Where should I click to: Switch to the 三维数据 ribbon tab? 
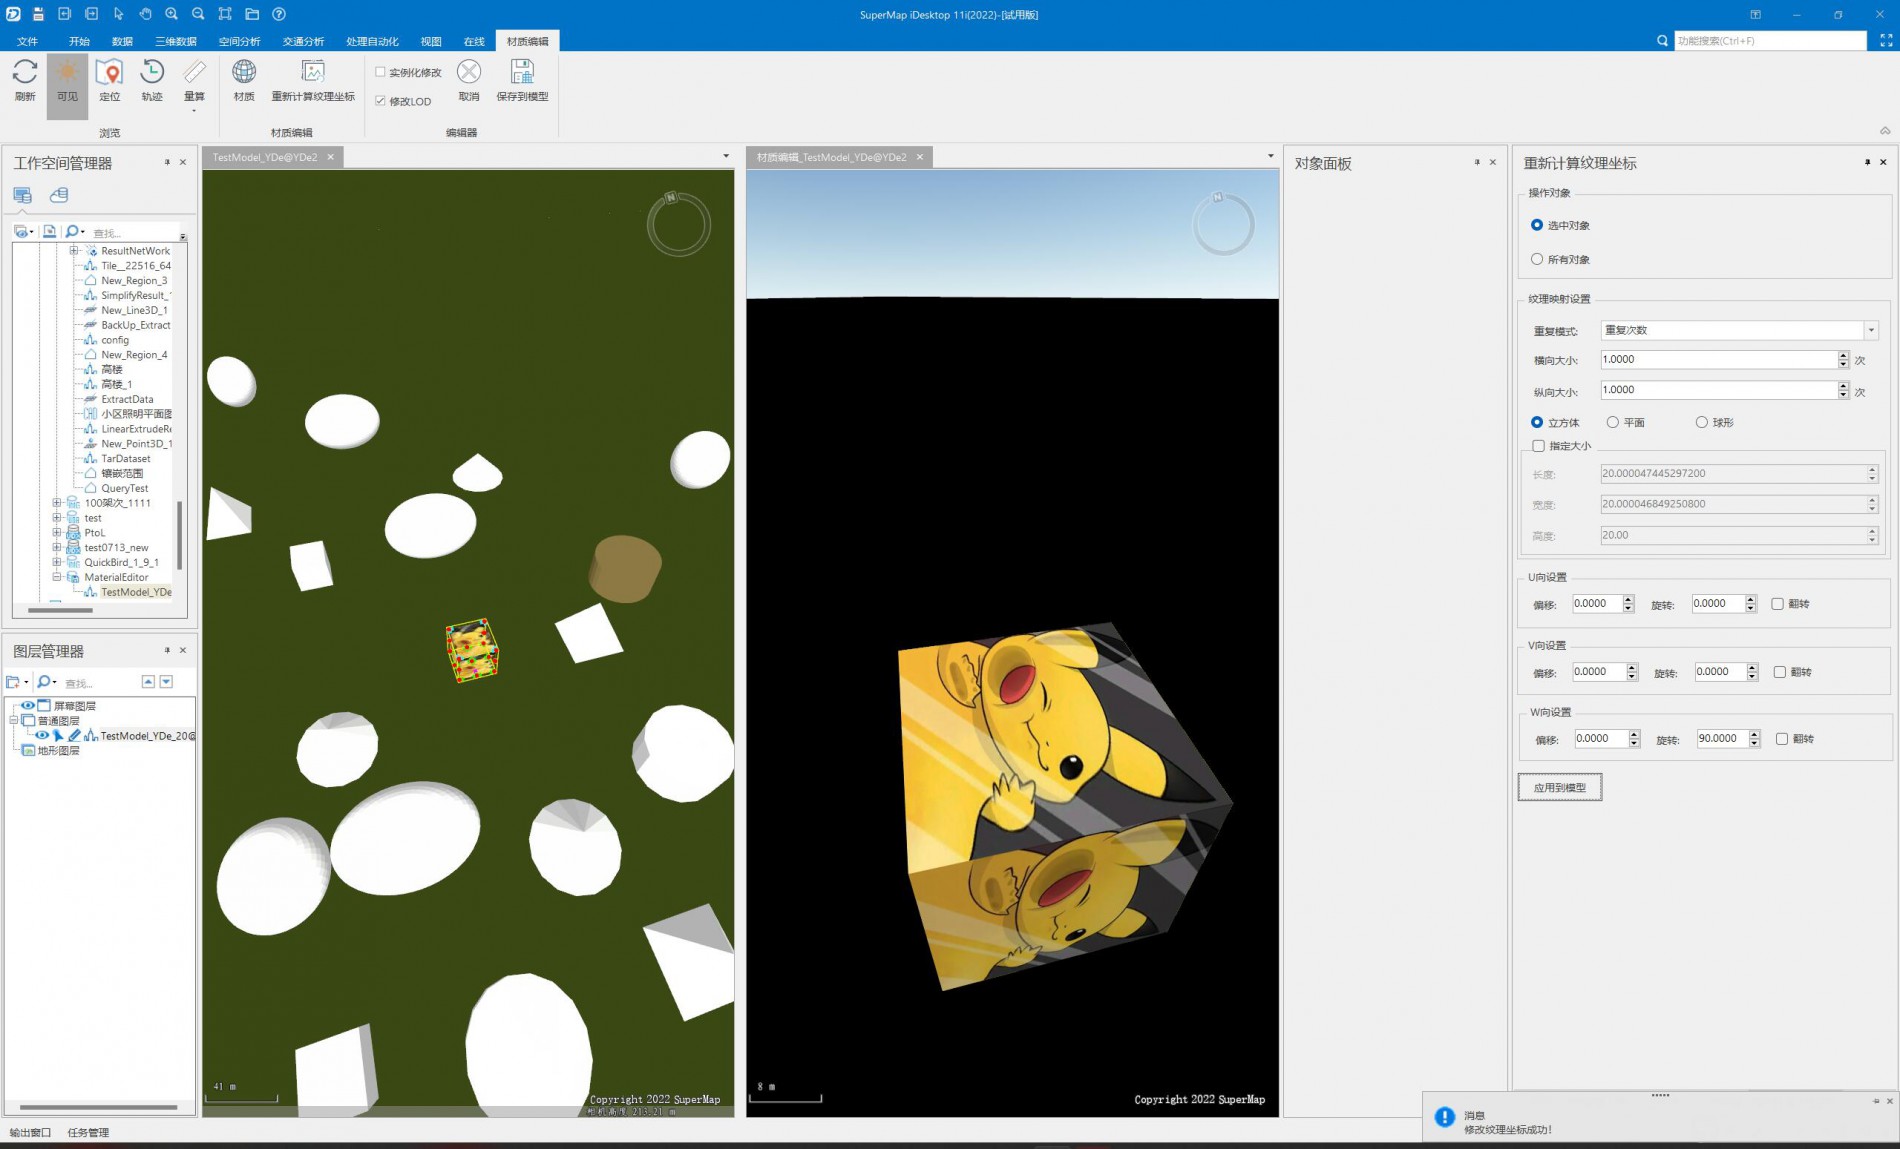176,41
